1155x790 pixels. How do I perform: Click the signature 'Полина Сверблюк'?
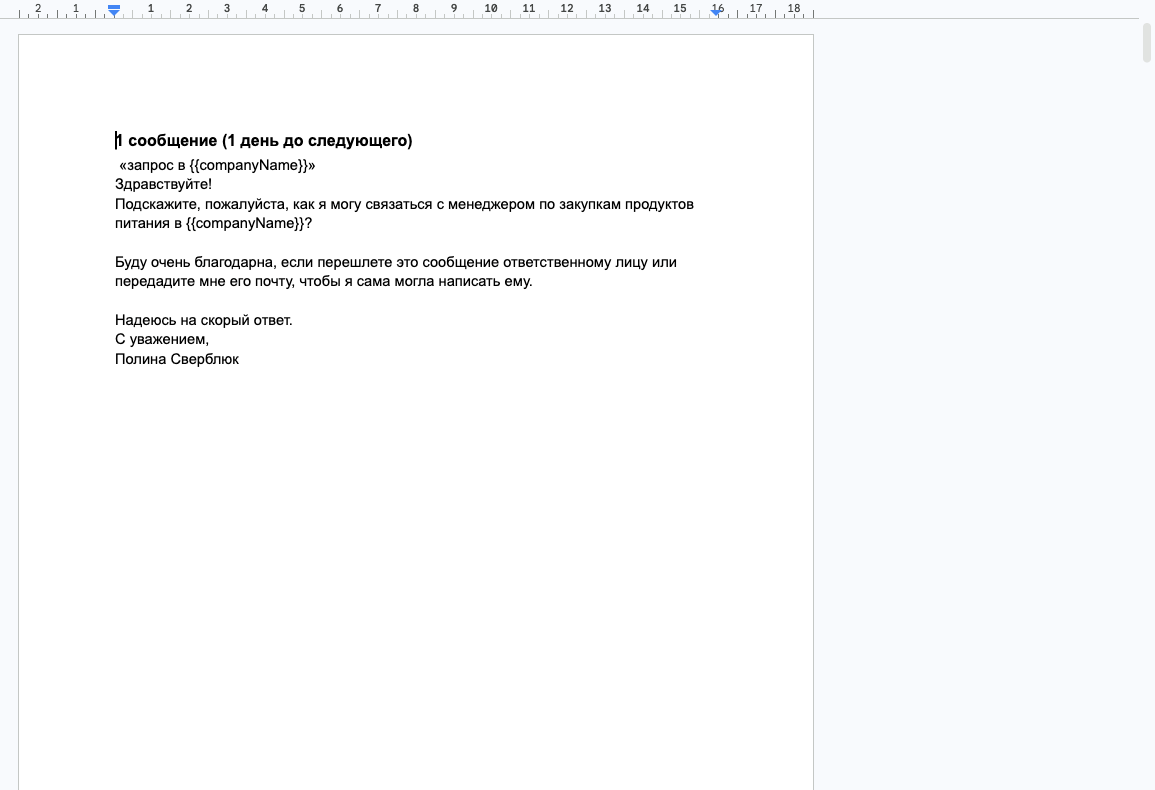[177, 360]
